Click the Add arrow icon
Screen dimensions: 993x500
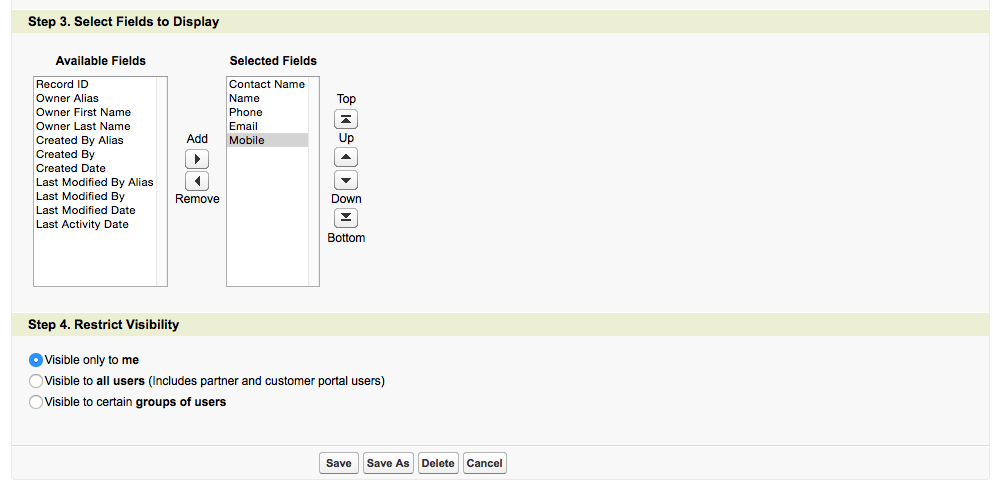(x=197, y=160)
